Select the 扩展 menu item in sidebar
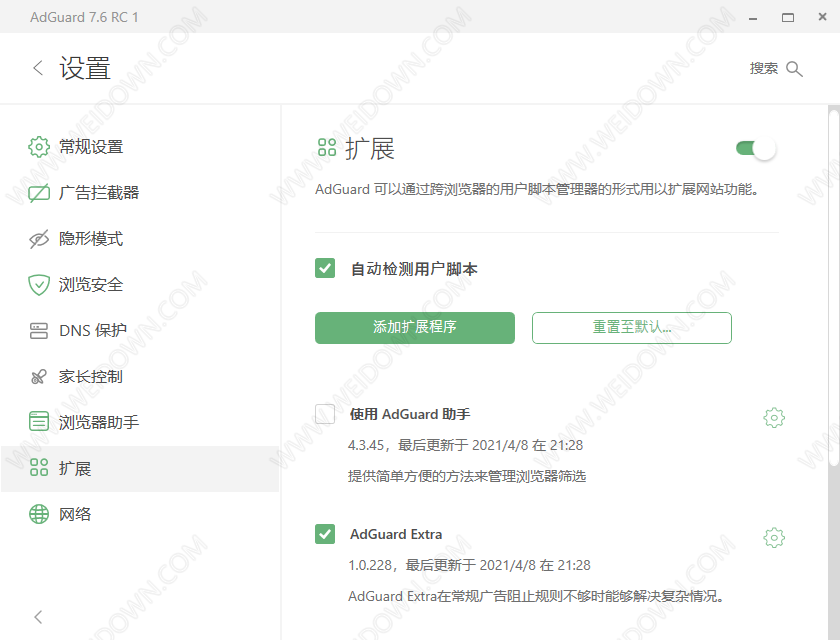This screenshot has height=640, width=840. [x=75, y=468]
